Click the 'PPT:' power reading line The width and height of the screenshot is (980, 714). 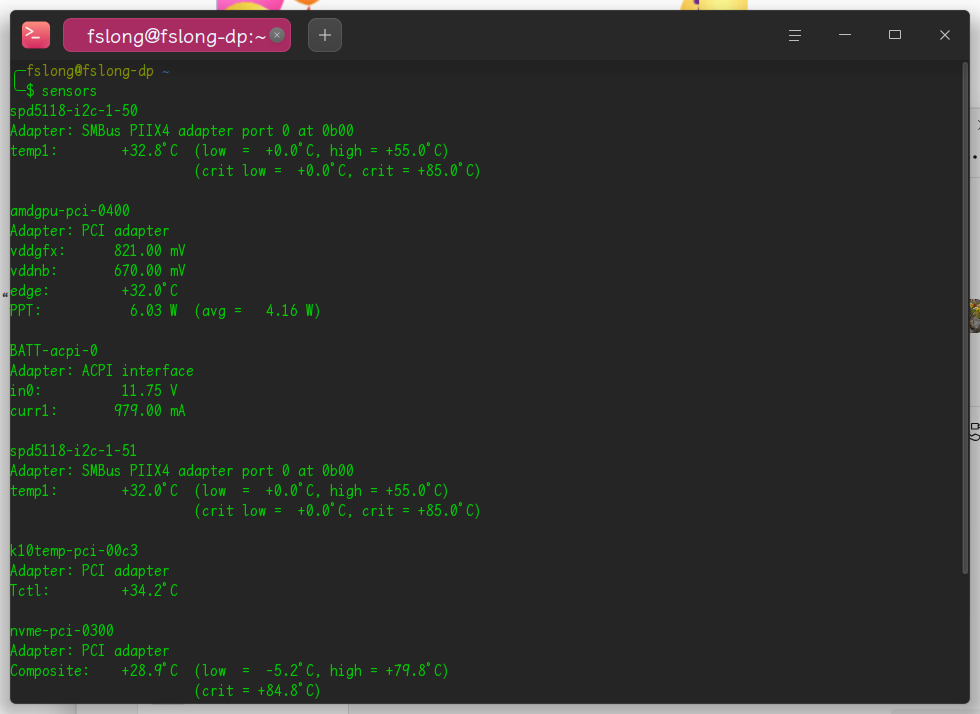click(x=165, y=311)
